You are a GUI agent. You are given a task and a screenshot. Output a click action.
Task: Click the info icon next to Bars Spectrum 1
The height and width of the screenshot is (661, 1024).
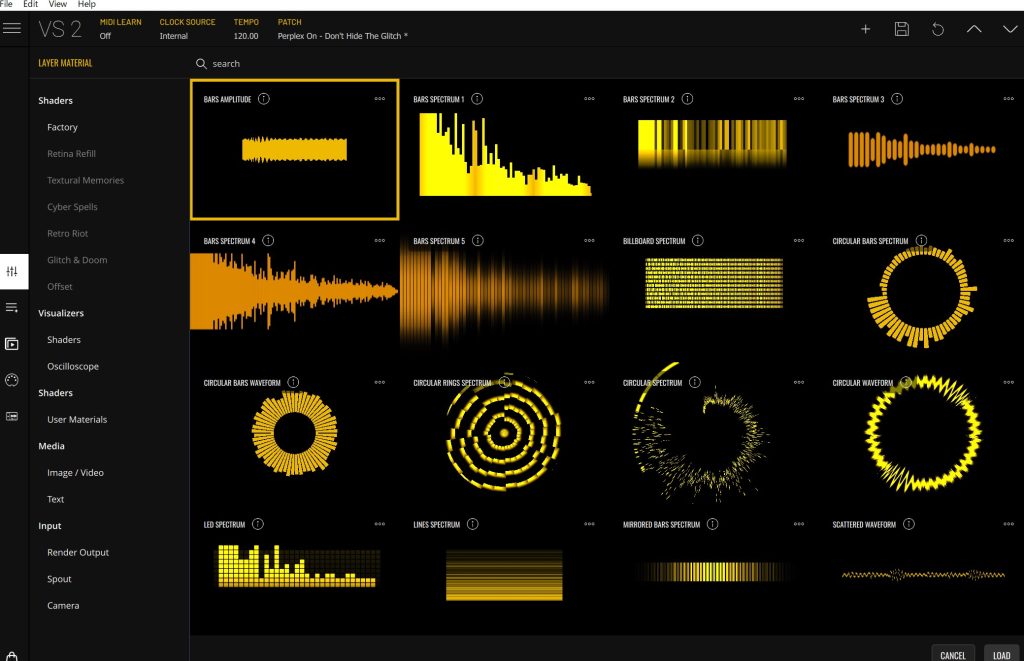(x=477, y=99)
